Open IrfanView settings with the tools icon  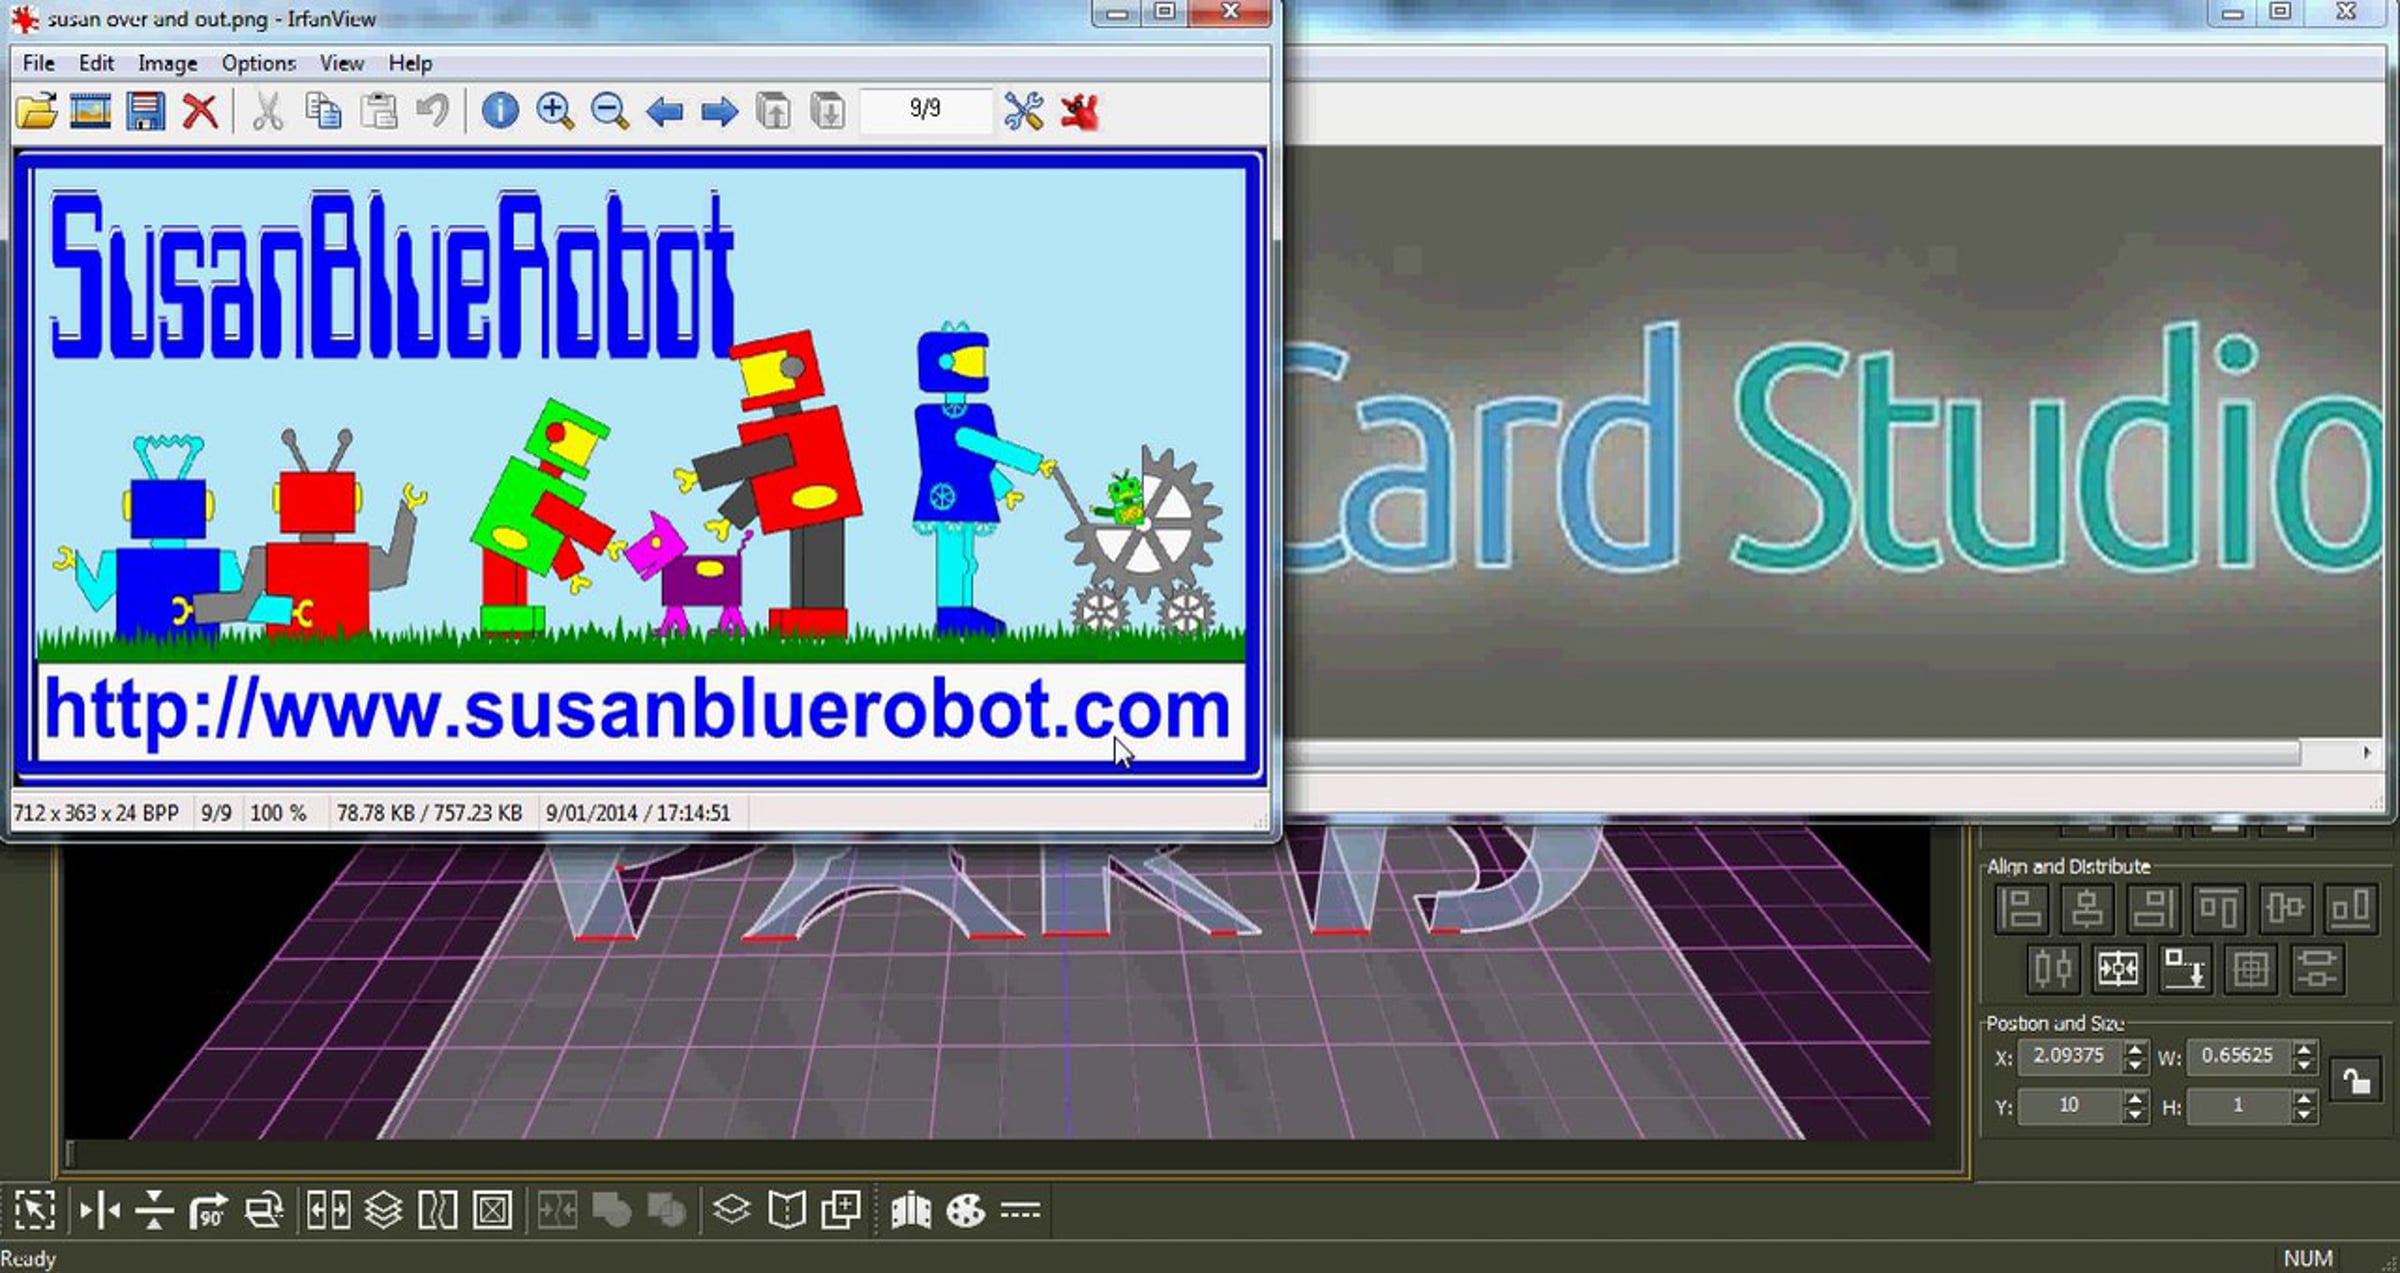pos(1024,111)
